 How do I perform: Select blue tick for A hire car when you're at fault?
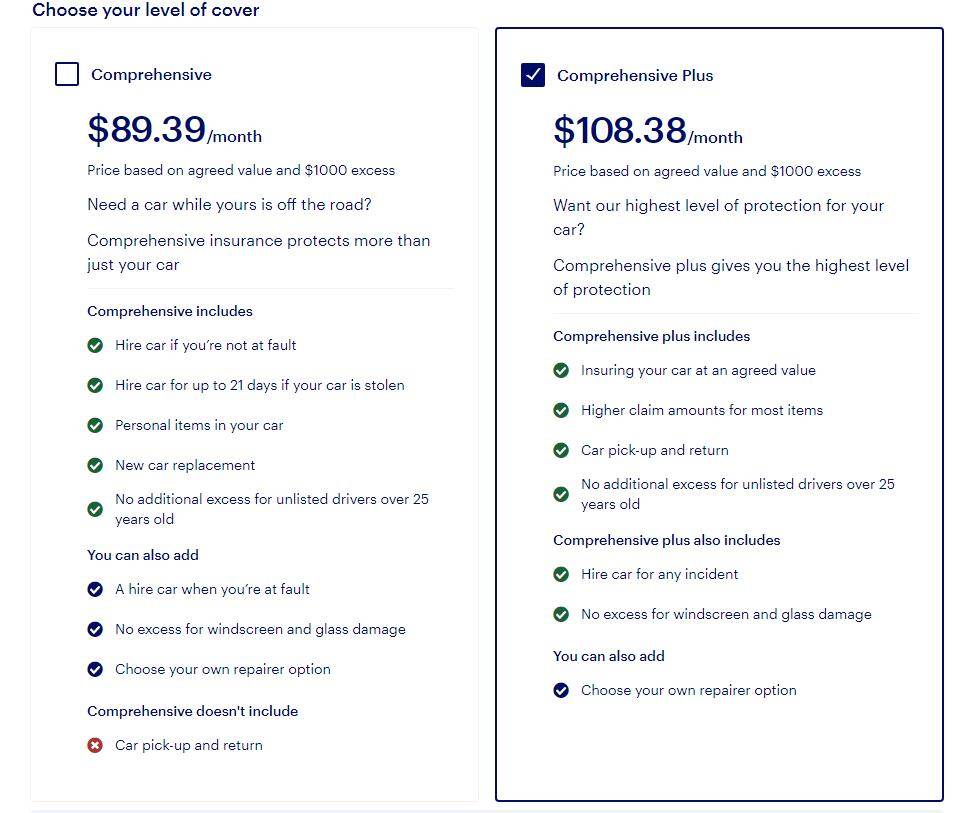click(x=95, y=589)
